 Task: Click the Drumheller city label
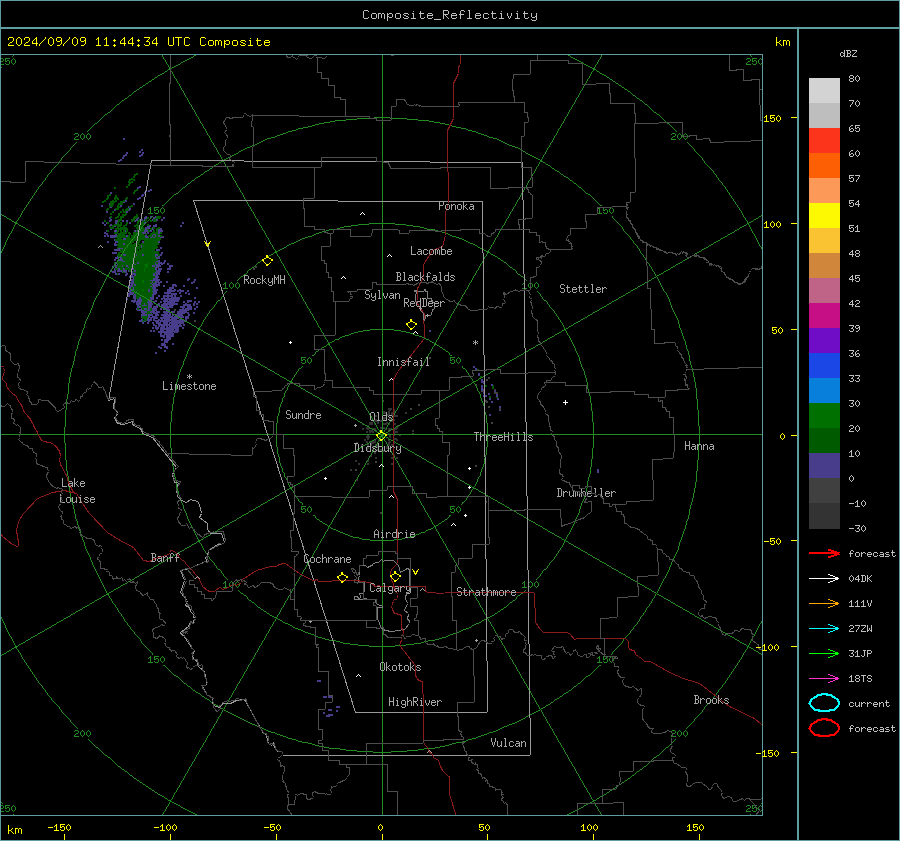(586, 493)
